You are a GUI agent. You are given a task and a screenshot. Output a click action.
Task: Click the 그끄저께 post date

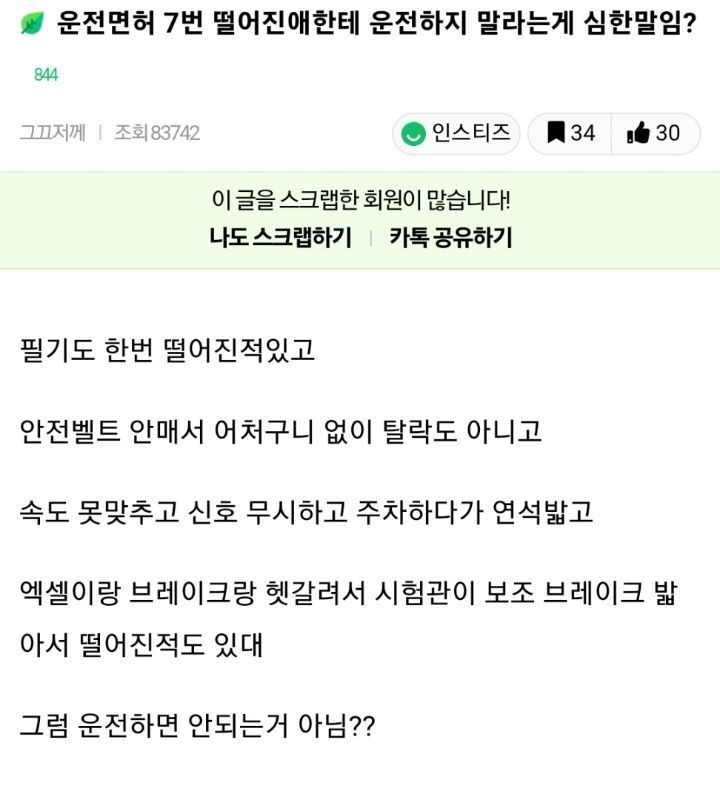pyautogui.click(x=52, y=133)
